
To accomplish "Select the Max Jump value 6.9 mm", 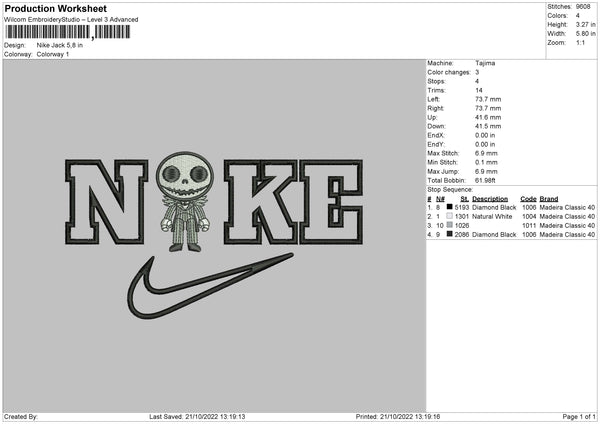I will coord(486,171).
